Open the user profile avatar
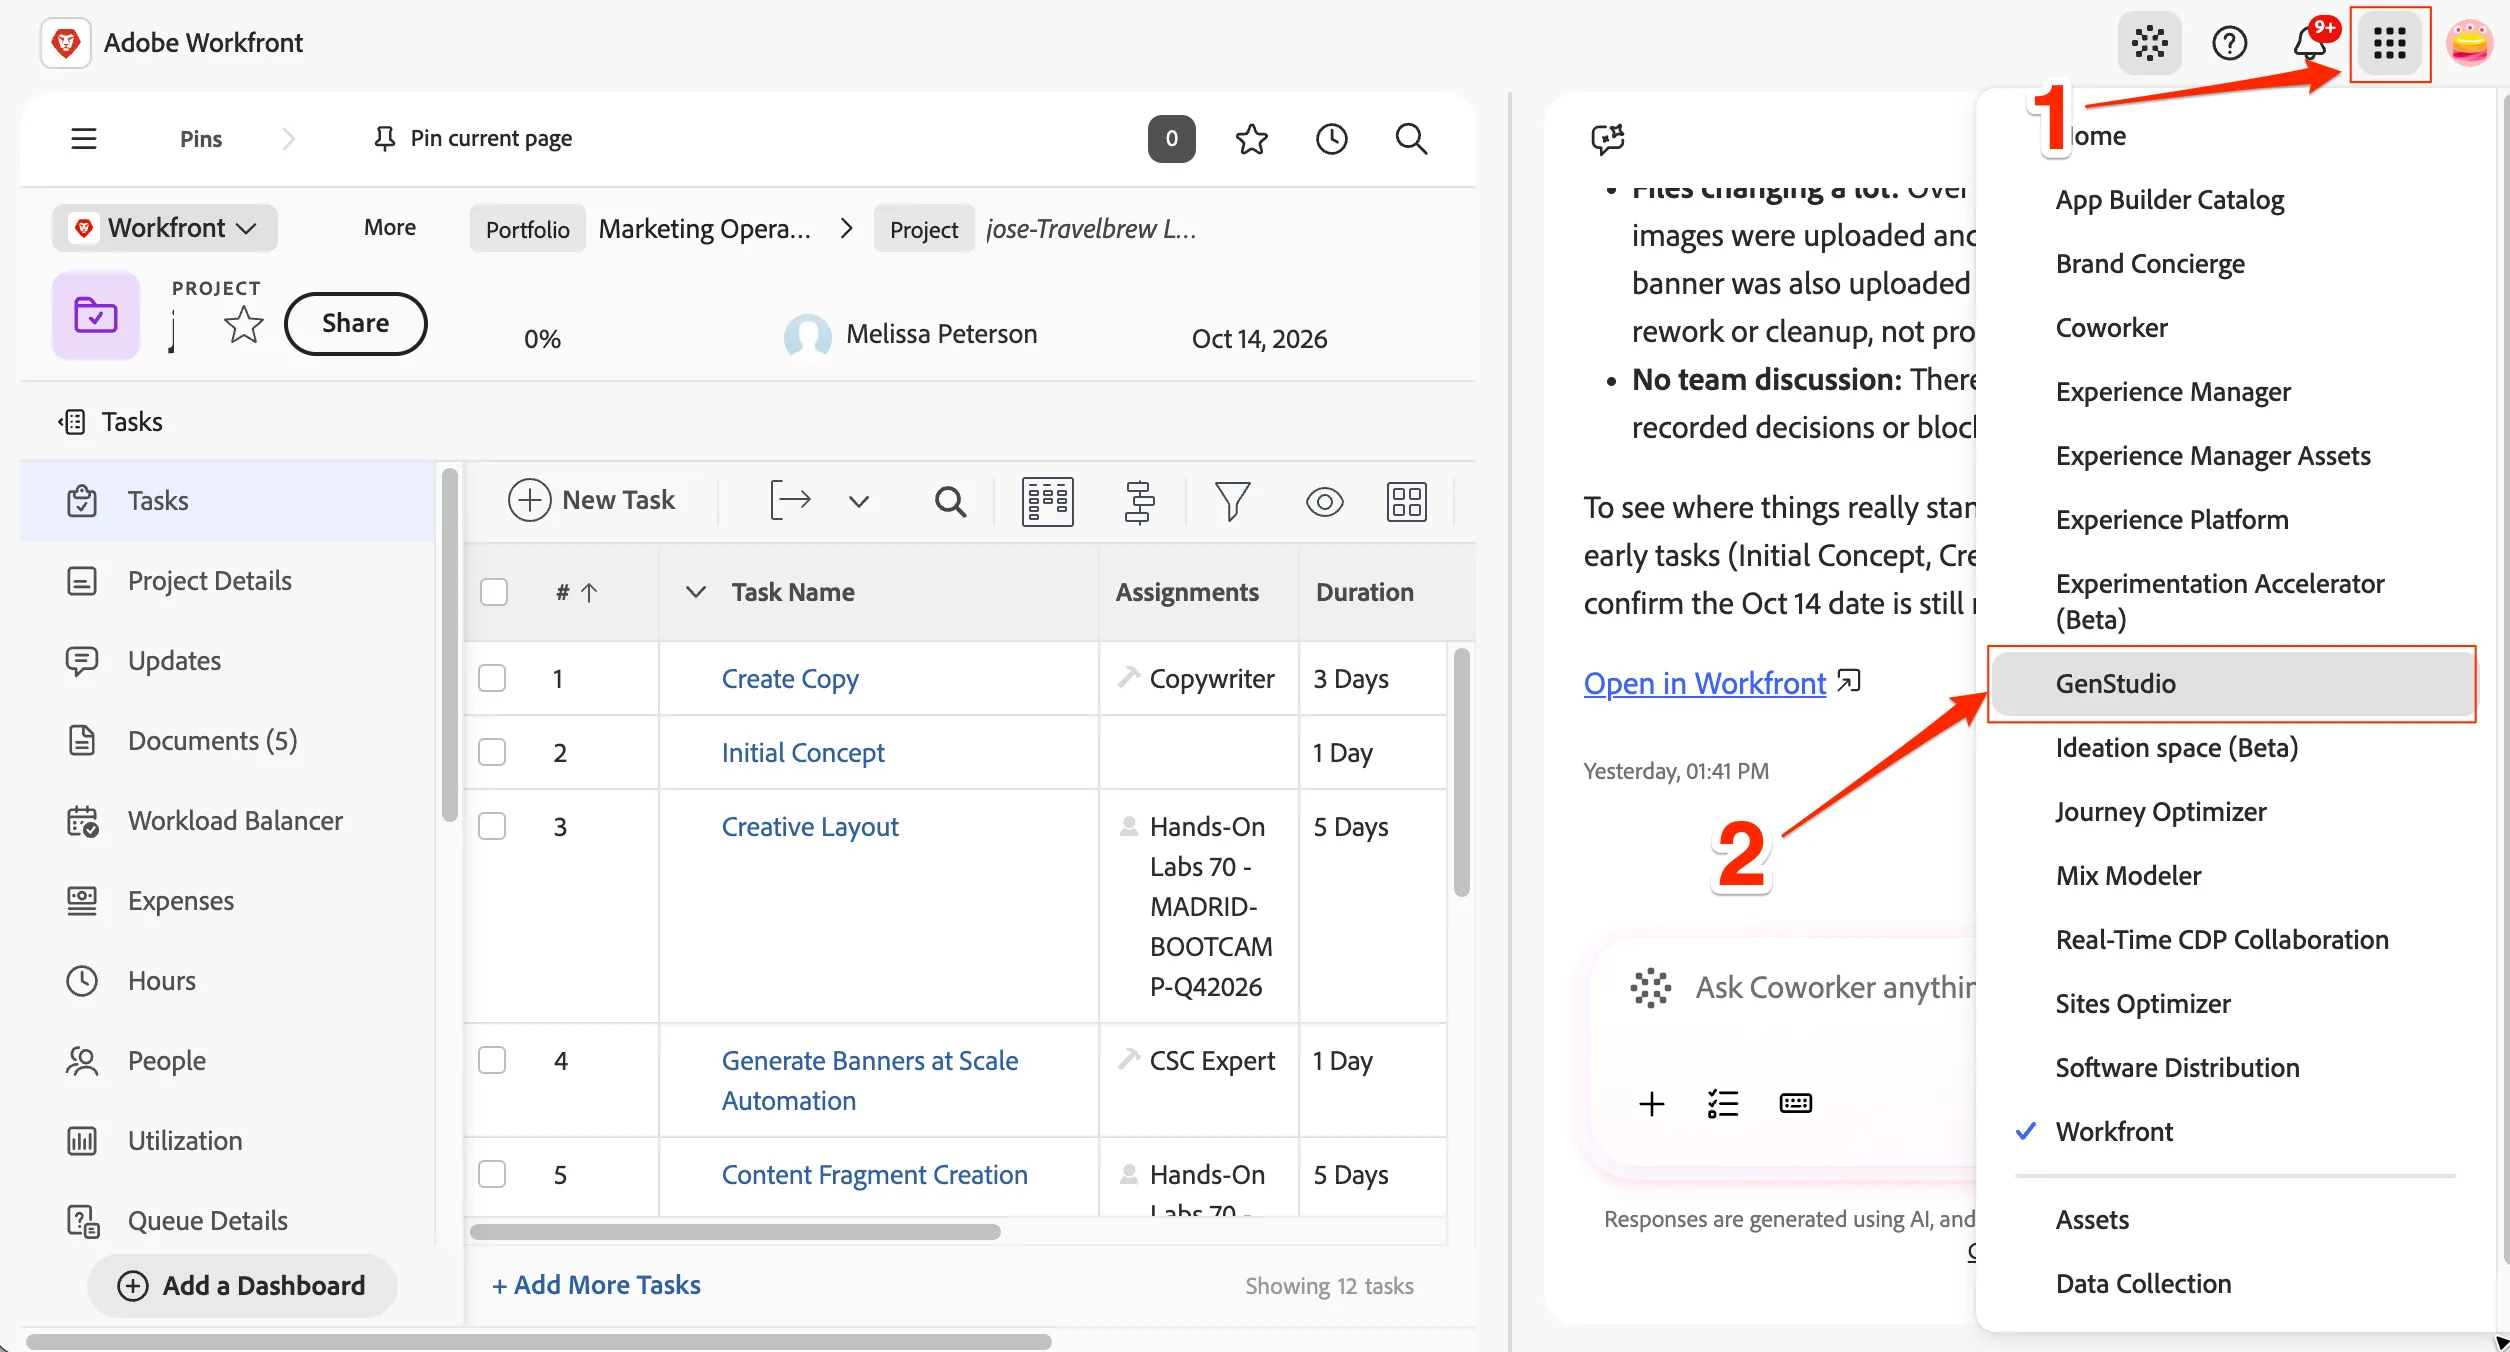 click(x=2469, y=43)
